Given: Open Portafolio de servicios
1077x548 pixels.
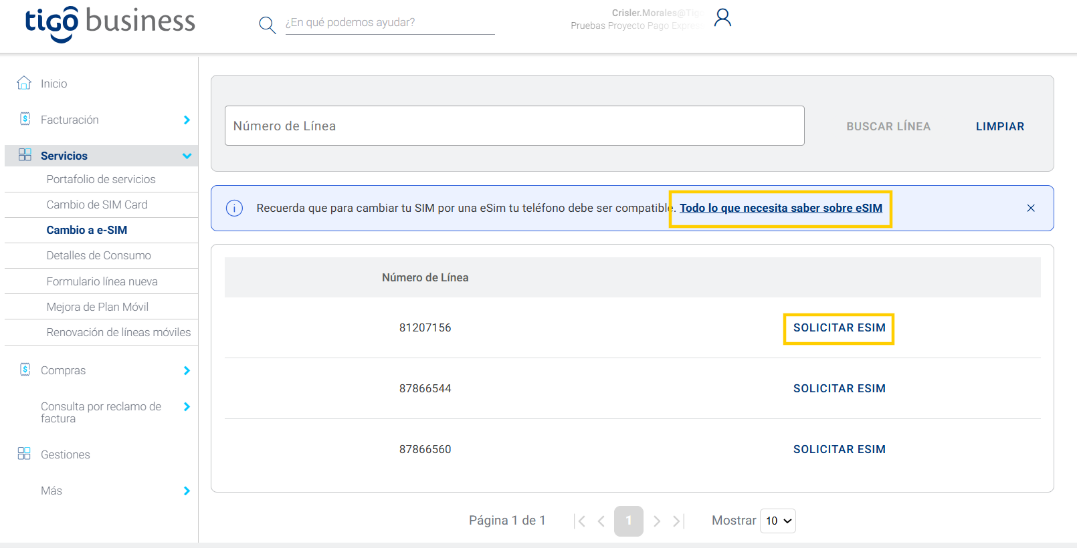Looking at the screenshot, I should (x=101, y=179).
